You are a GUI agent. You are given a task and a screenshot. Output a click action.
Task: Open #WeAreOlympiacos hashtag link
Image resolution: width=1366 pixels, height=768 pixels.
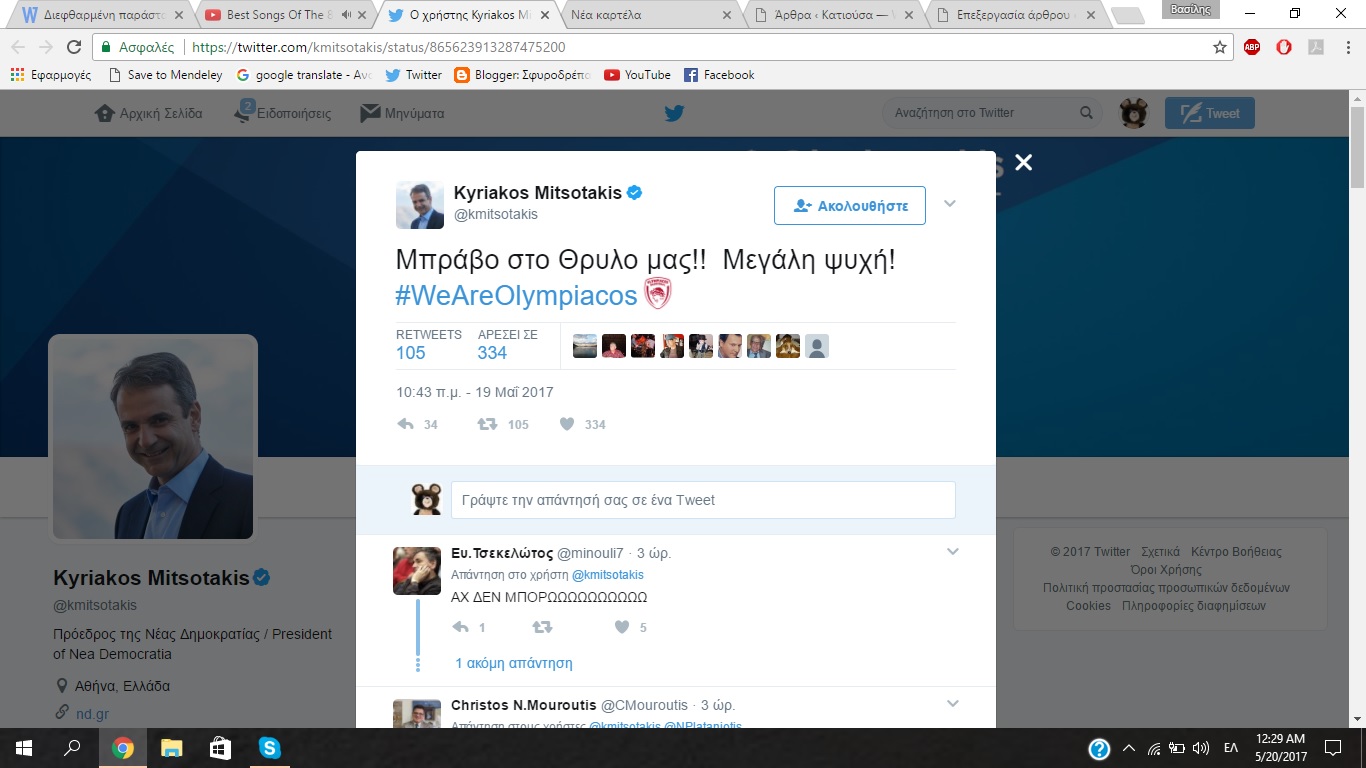[516, 295]
